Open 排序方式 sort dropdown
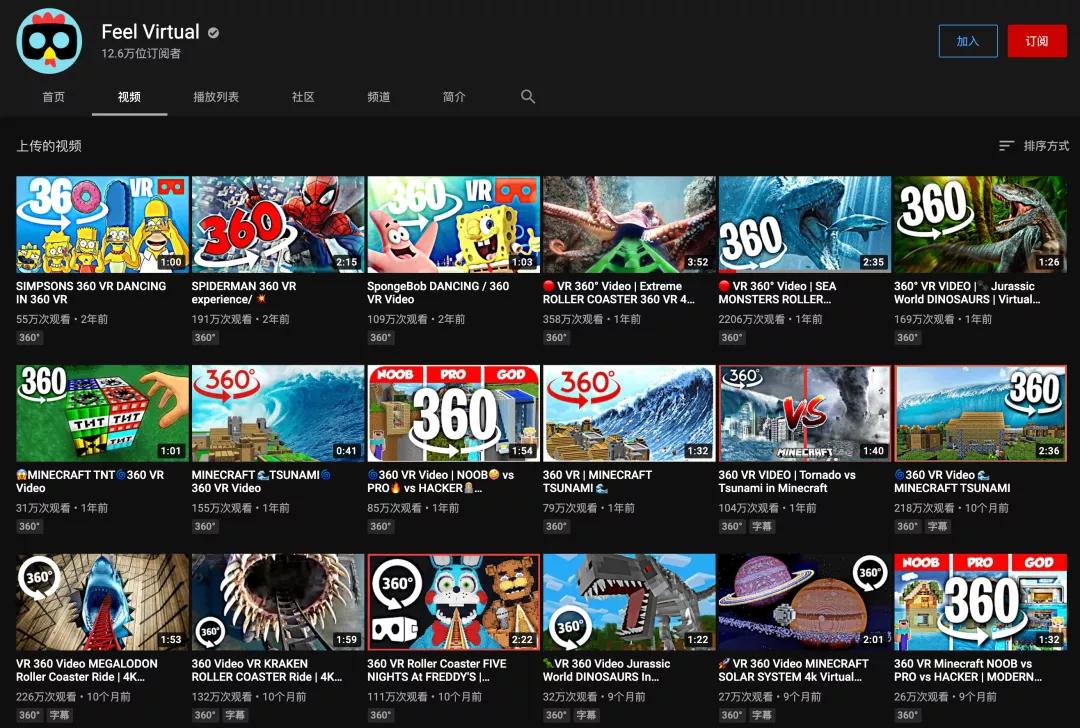Image resolution: width=1080 pixels, height=728 pixels. point(1045,146)
